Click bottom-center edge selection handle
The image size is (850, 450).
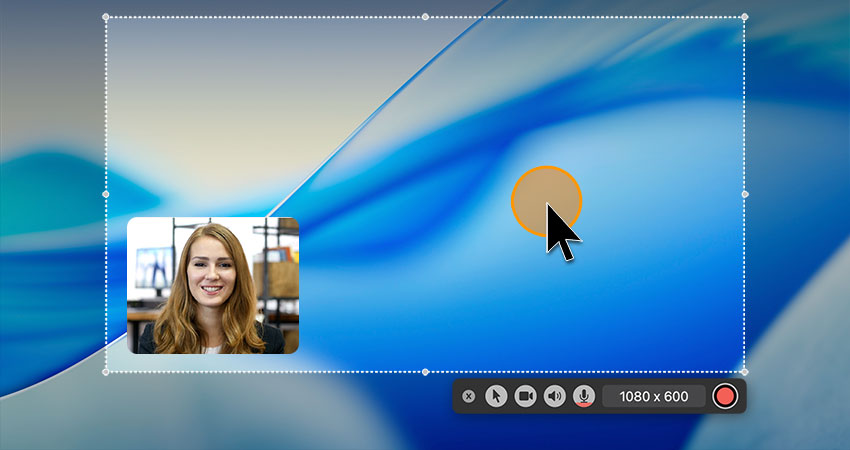(x=425, y=371)
